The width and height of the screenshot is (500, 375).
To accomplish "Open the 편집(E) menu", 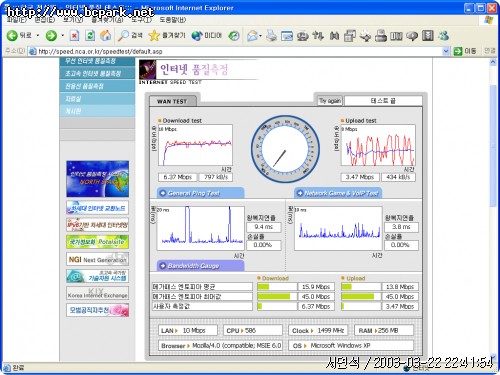I will pos(45,20).
